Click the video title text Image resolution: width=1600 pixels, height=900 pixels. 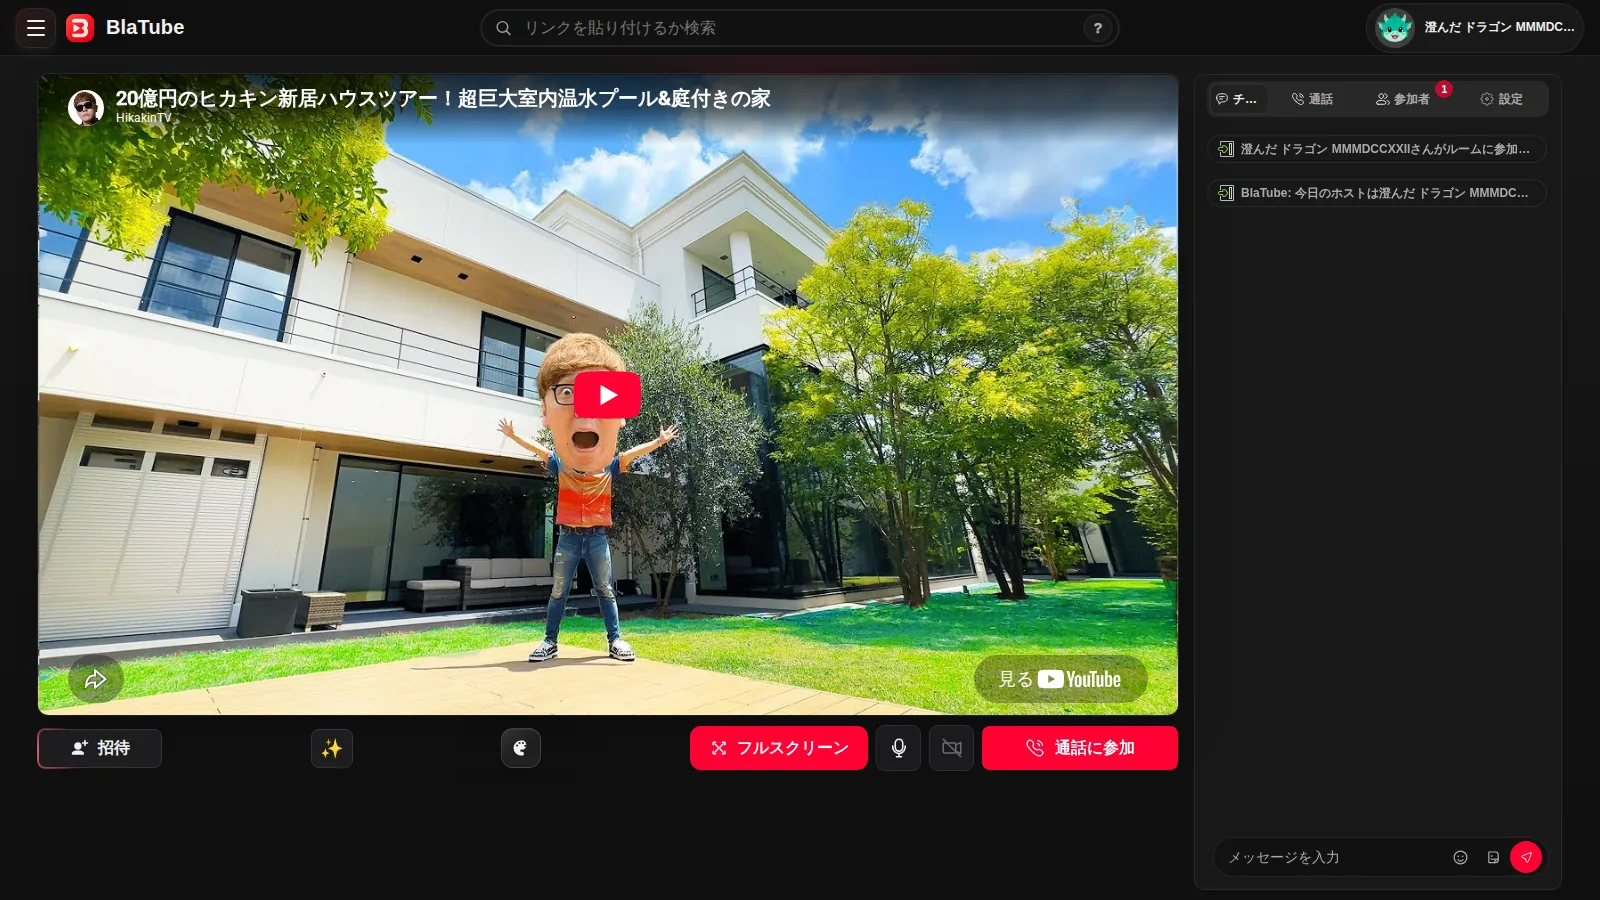(x=443, y=98)
